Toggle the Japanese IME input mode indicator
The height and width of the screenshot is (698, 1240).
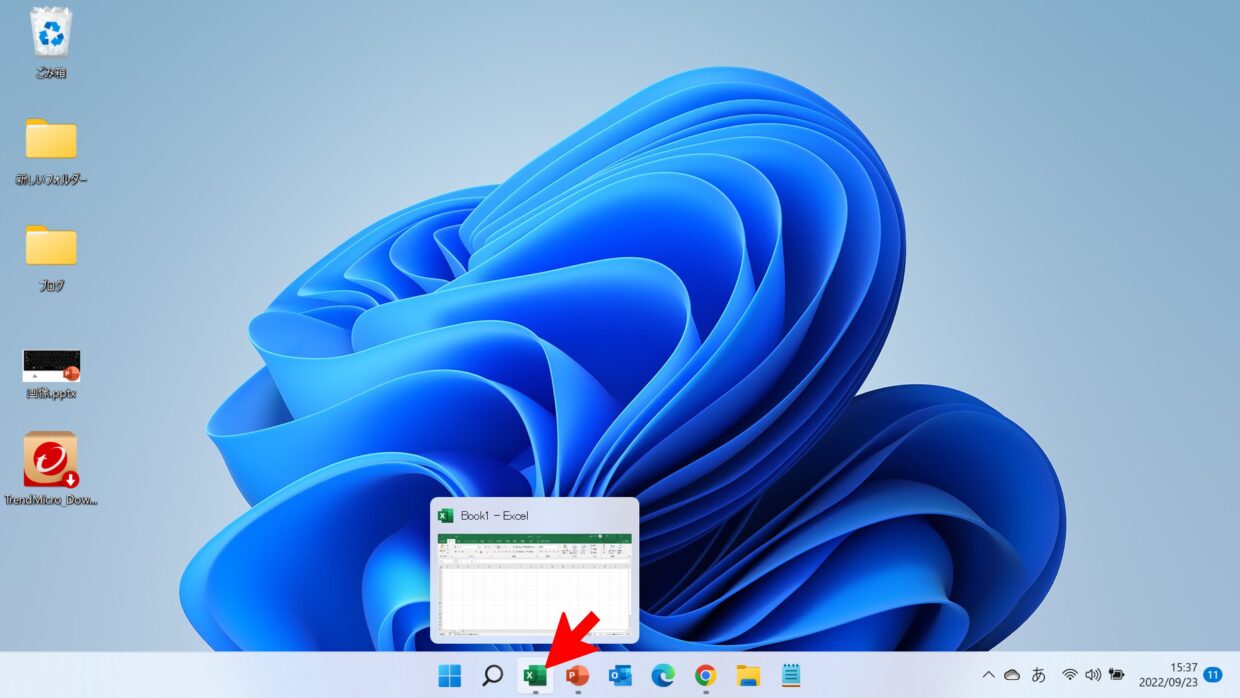(x=1039, y=675)
